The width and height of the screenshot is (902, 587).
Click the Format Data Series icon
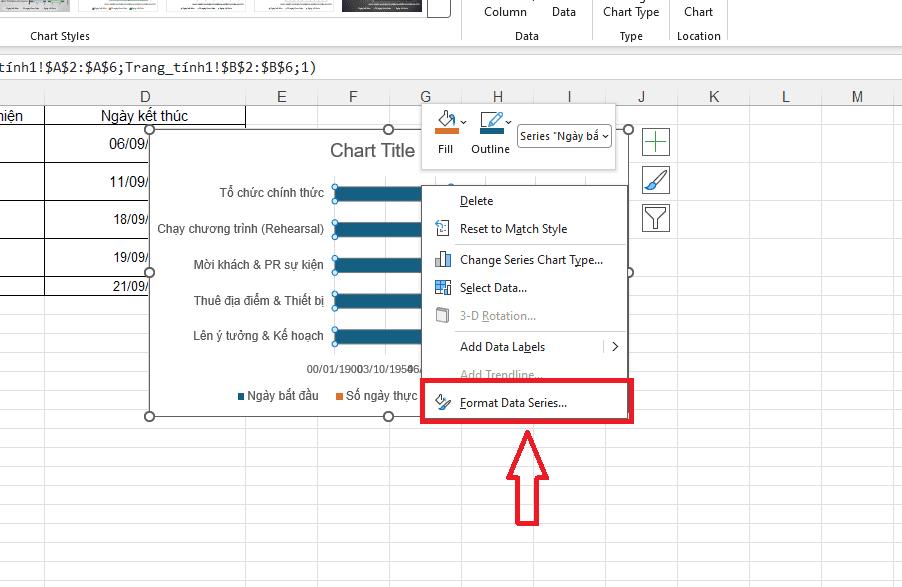(442, 402)
